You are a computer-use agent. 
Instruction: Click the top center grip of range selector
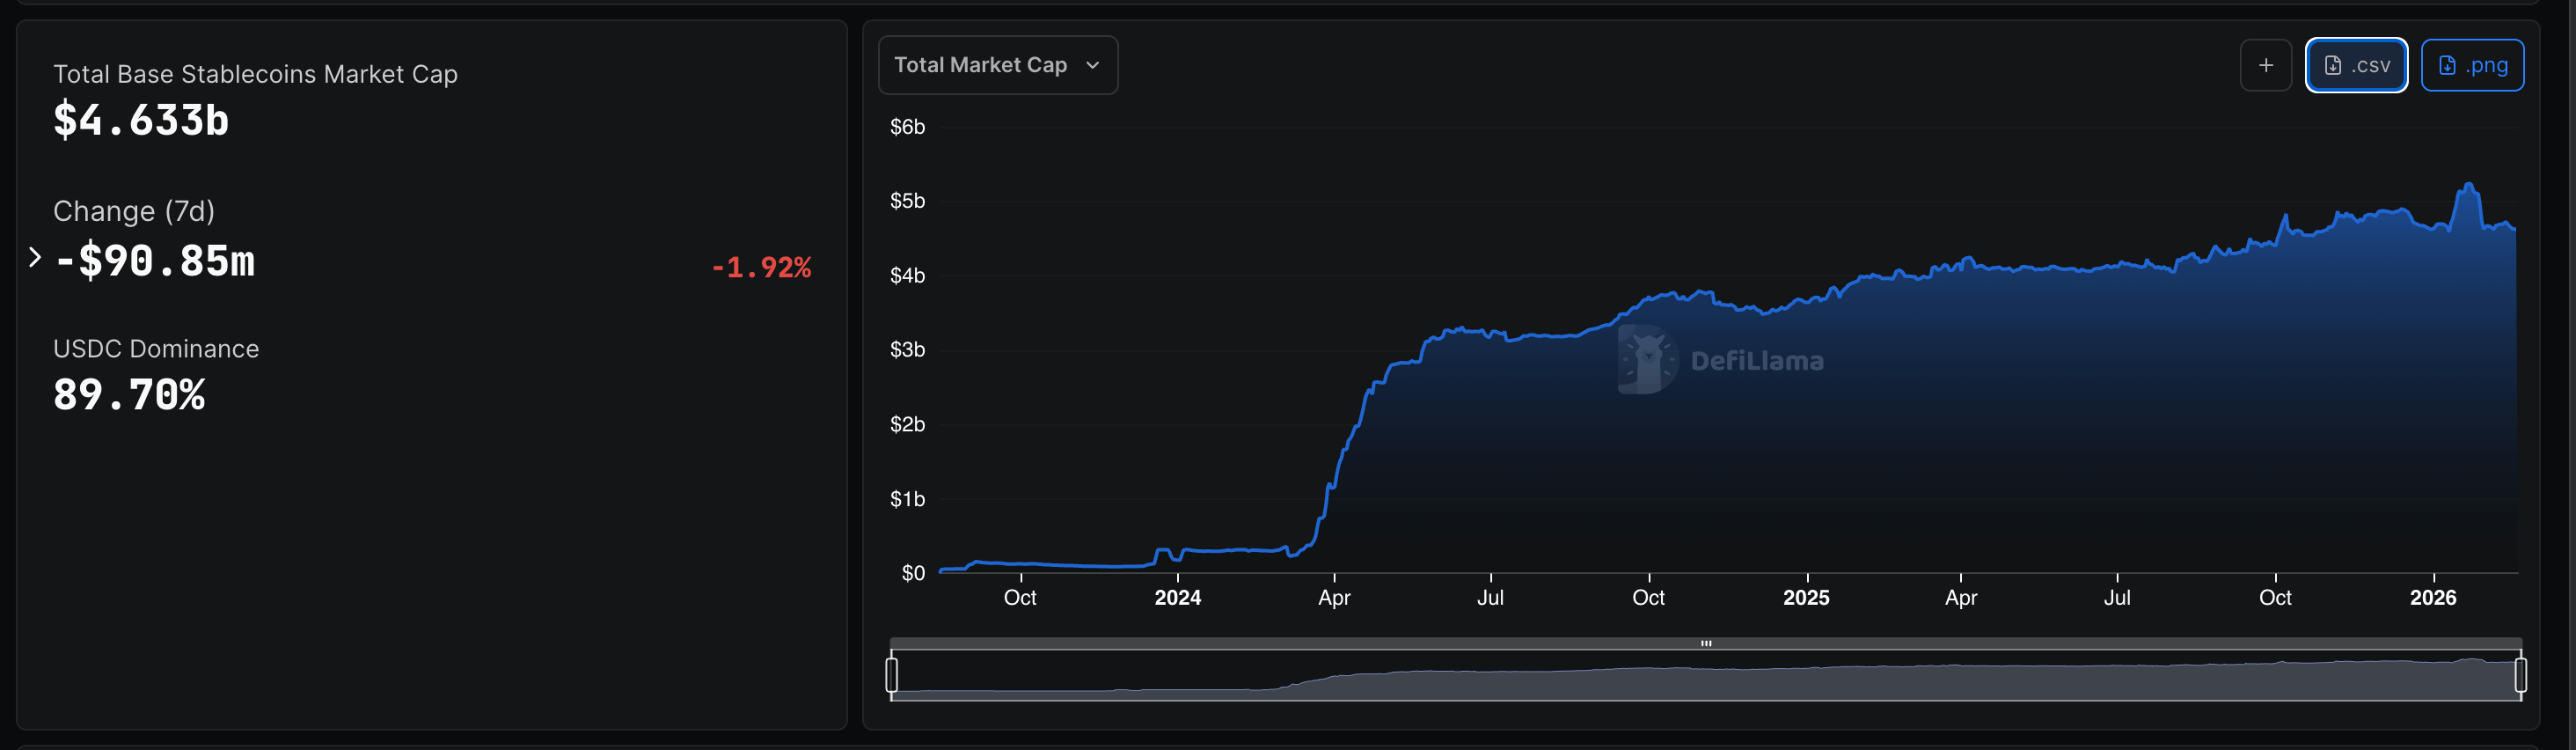1706,644
